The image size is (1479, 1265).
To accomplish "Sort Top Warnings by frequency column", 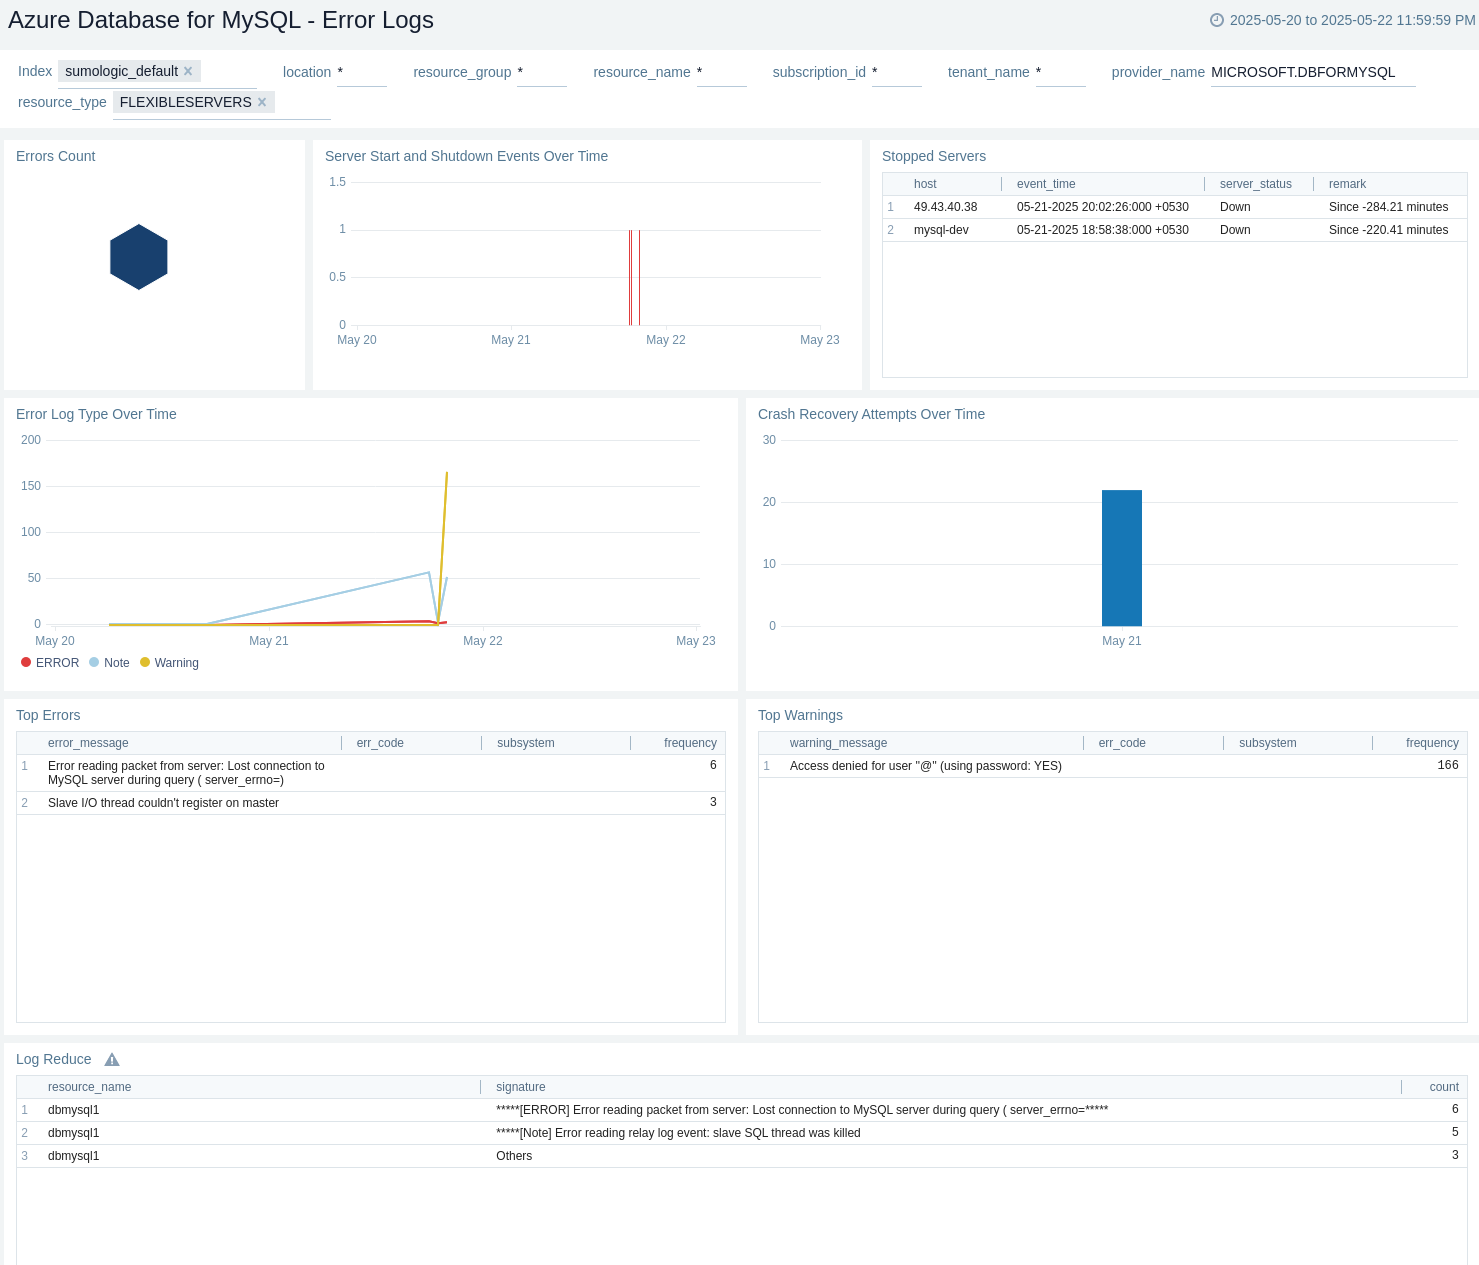I will (1432, 743).
